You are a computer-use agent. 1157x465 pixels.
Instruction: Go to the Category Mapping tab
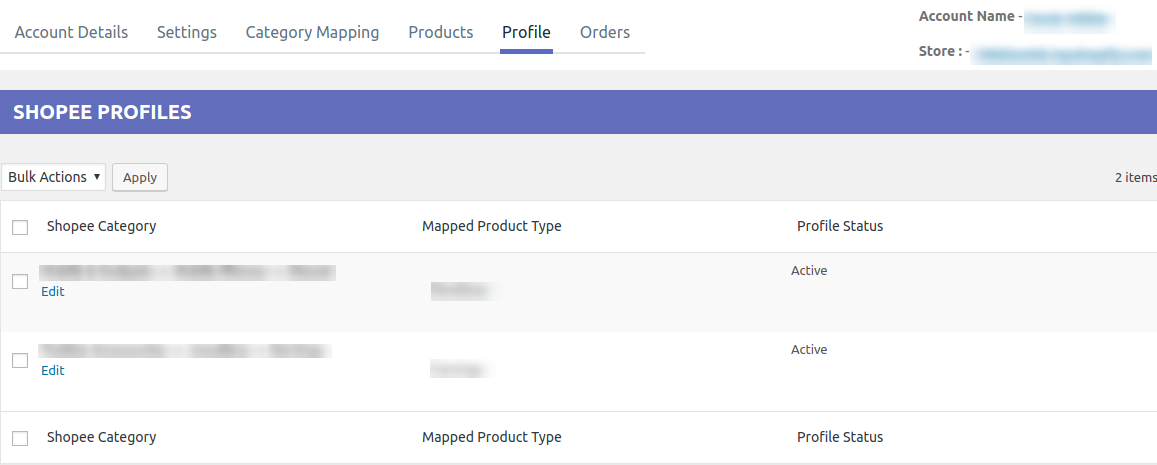pos(312,32)
